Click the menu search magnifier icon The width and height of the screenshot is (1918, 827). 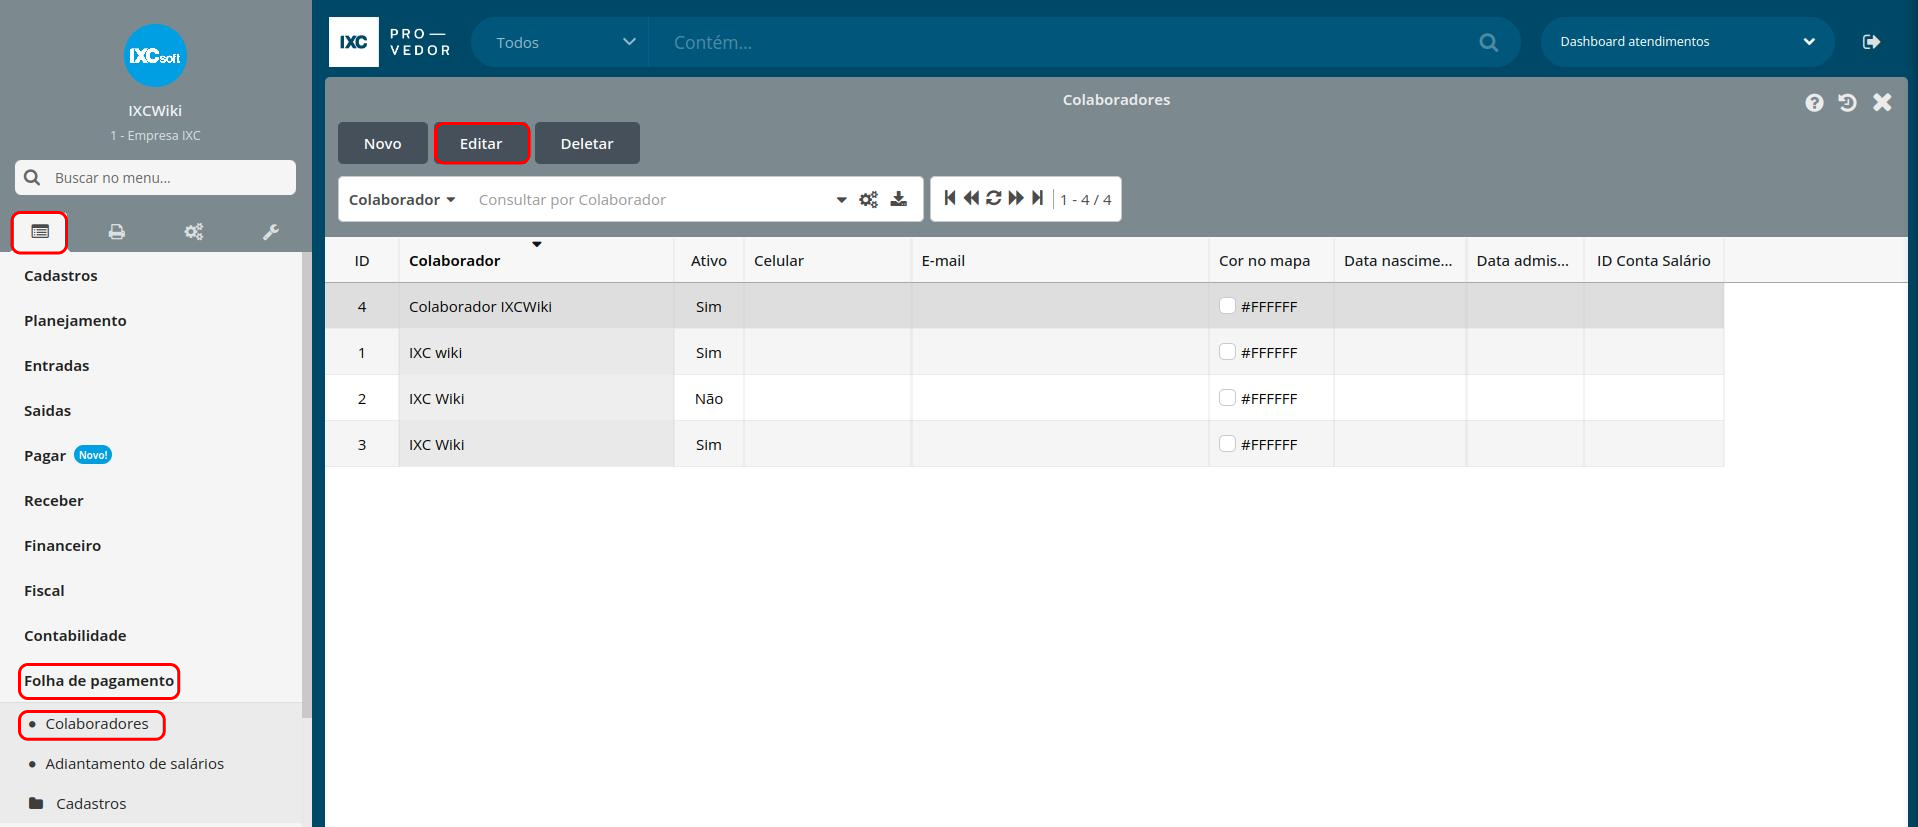click(x=32, y=177)
